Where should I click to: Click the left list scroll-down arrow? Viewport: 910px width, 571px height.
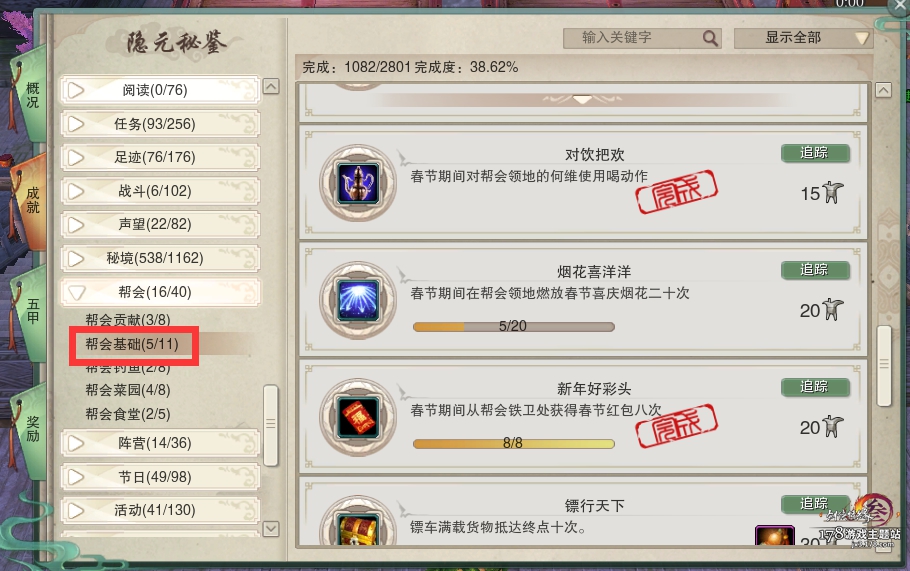(x=271, y=529)
